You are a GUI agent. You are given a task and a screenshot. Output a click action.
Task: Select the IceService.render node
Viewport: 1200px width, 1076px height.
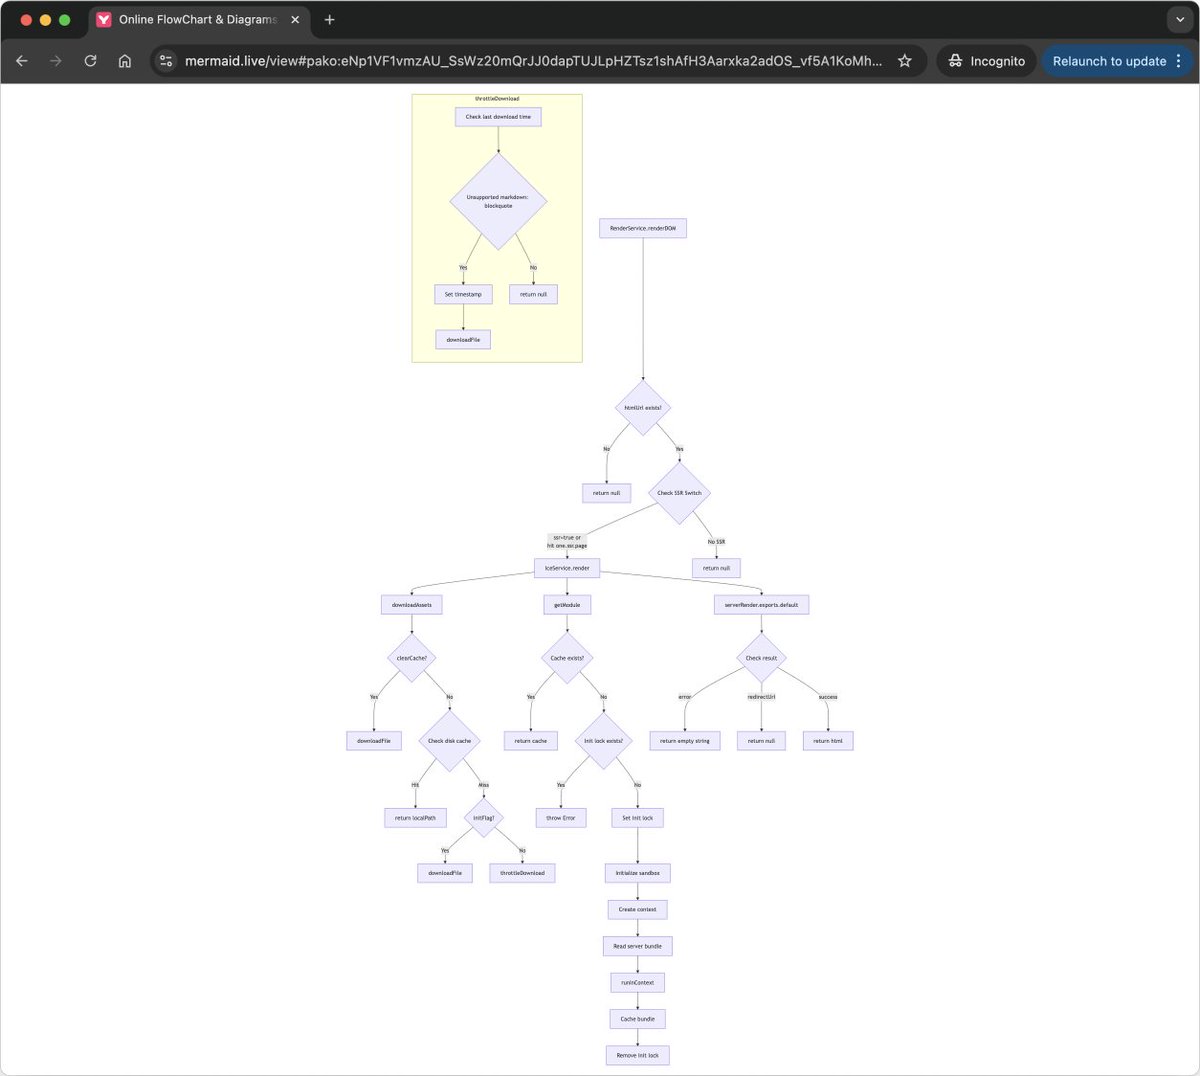pyautogui.click(x=567, y=568)
